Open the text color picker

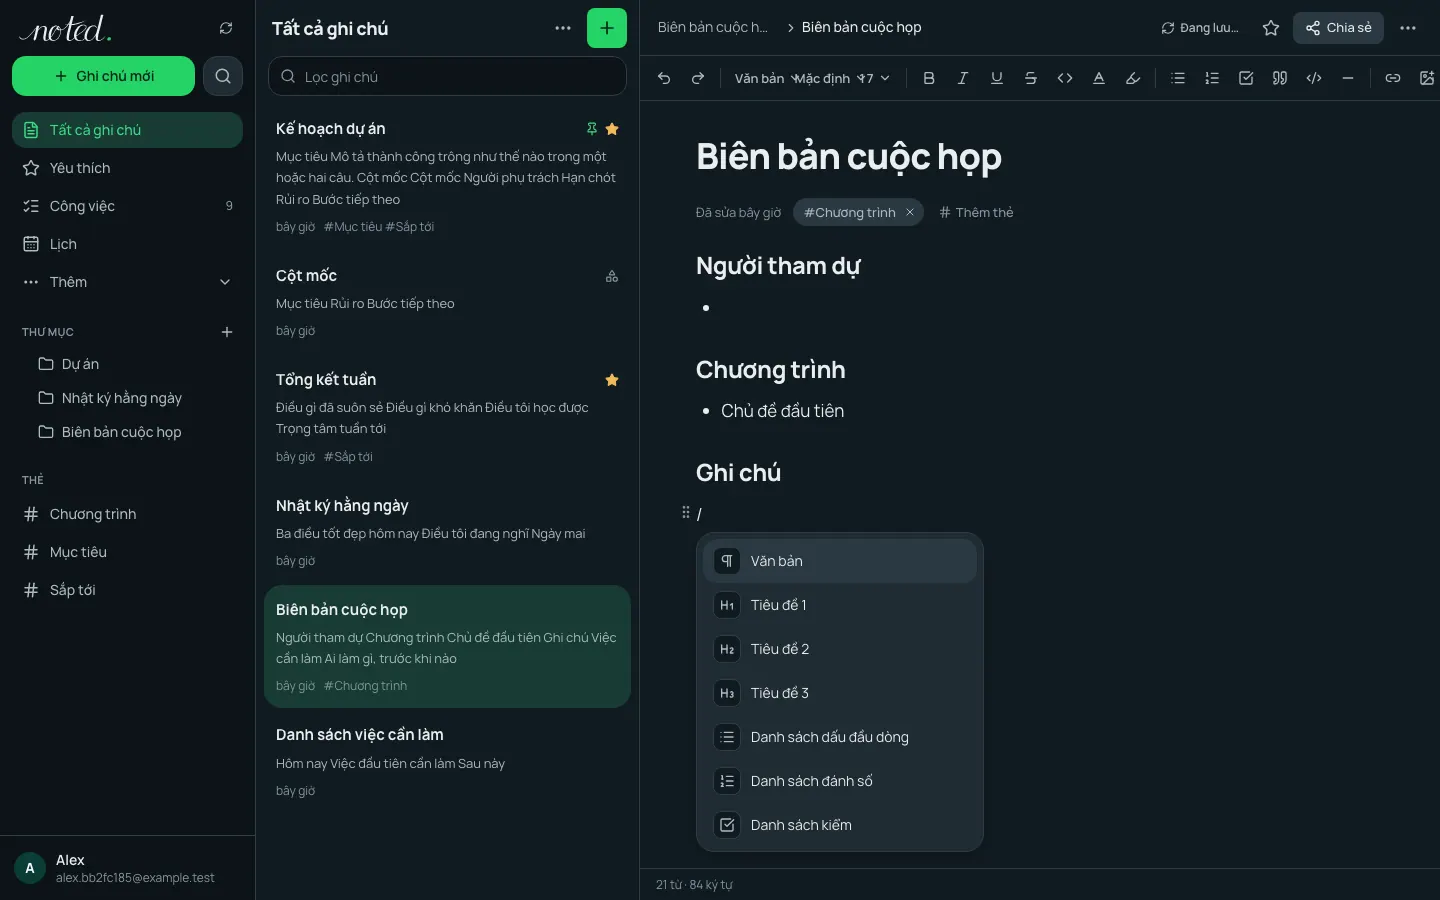1099,78
